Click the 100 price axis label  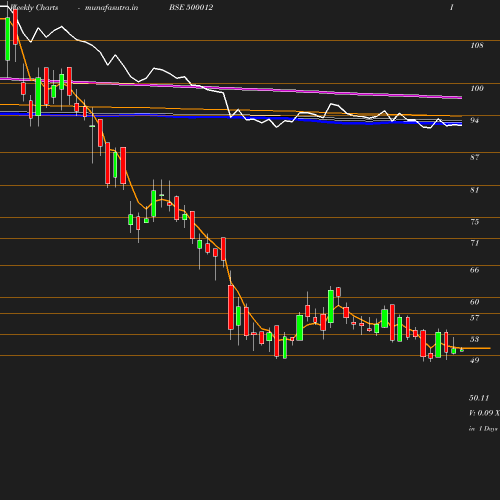click(477, 88)
